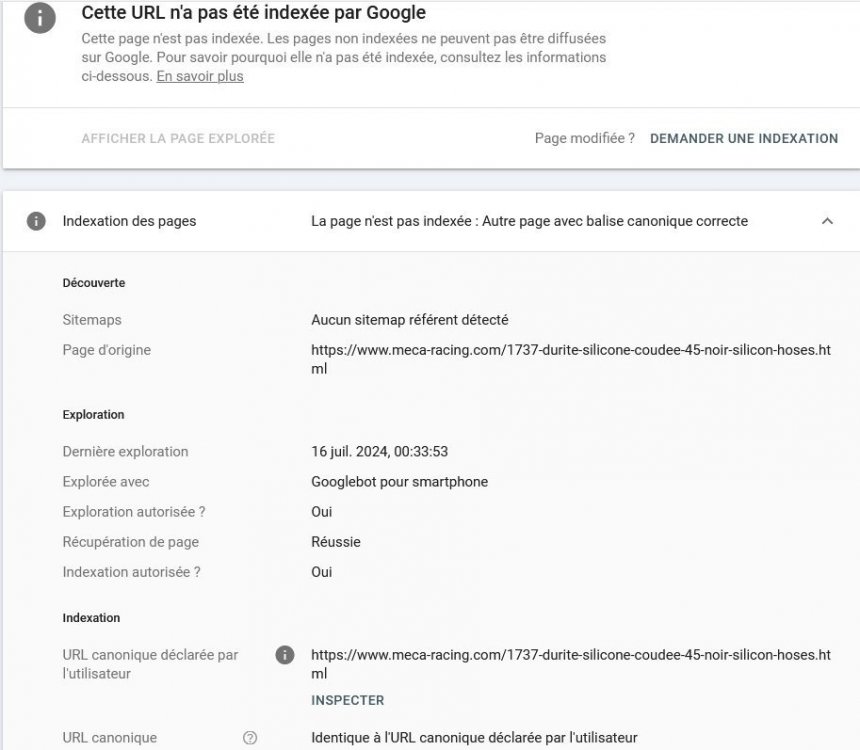The image size is (860, 750).
Task: Click the info icon next to "Indexation des pages"
Action: pos(37,221)
